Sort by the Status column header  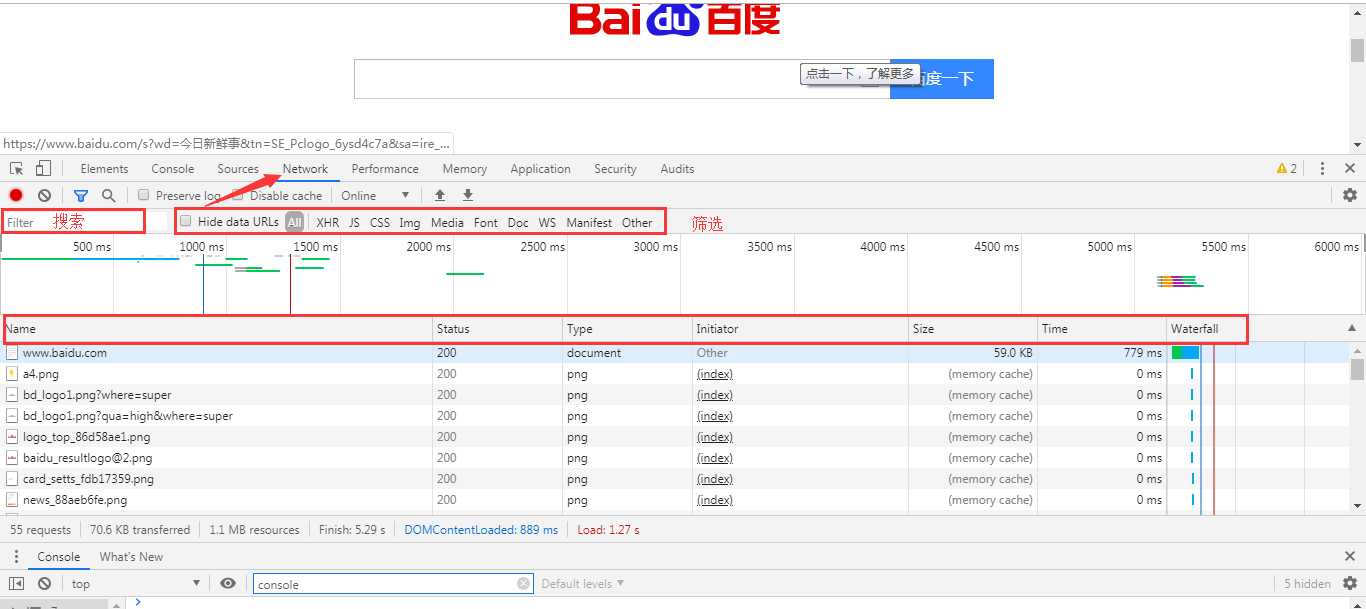pyautogui.click(x=498, y=328)
